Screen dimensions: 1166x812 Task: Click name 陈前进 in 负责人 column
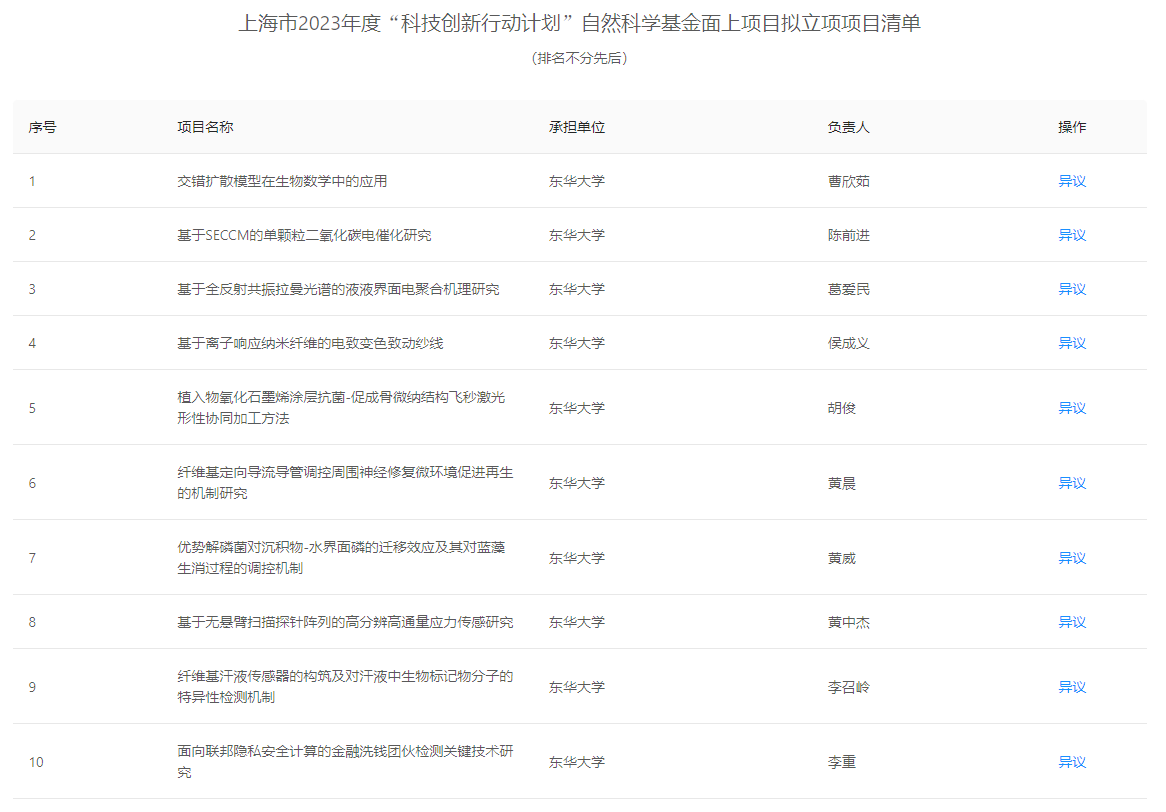848,235
